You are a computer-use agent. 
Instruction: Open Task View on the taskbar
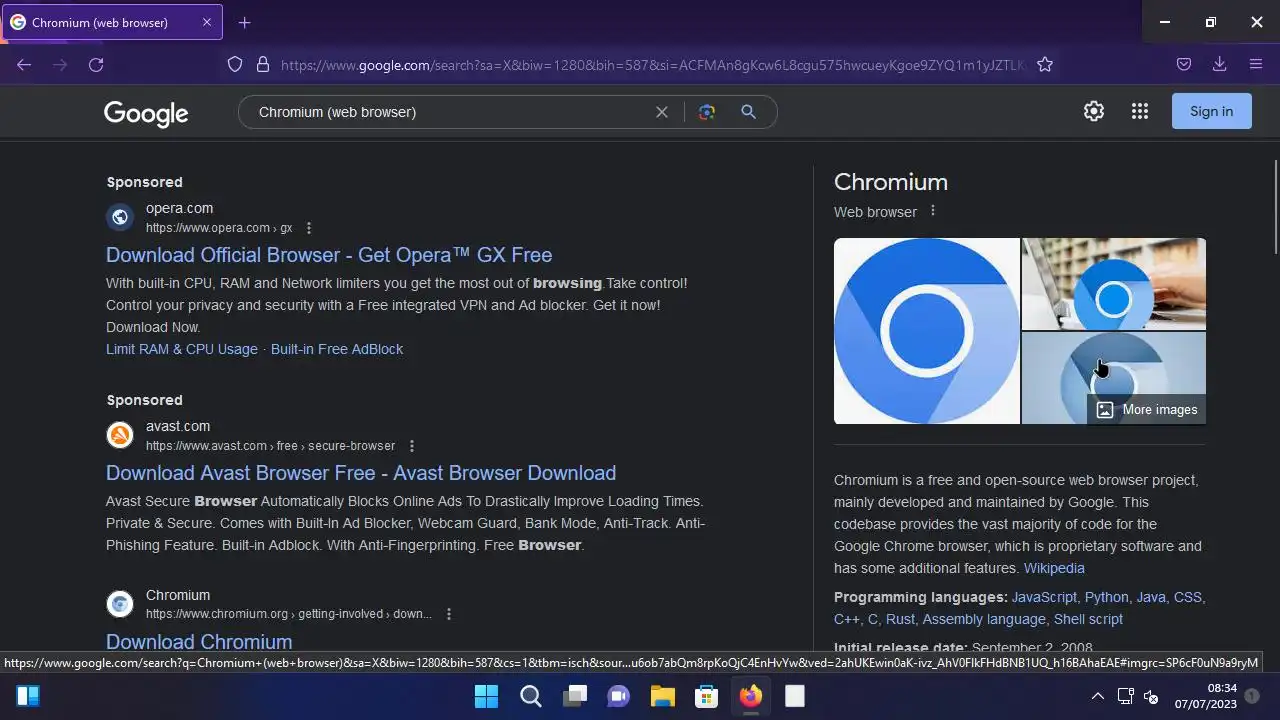coord(575,696)
